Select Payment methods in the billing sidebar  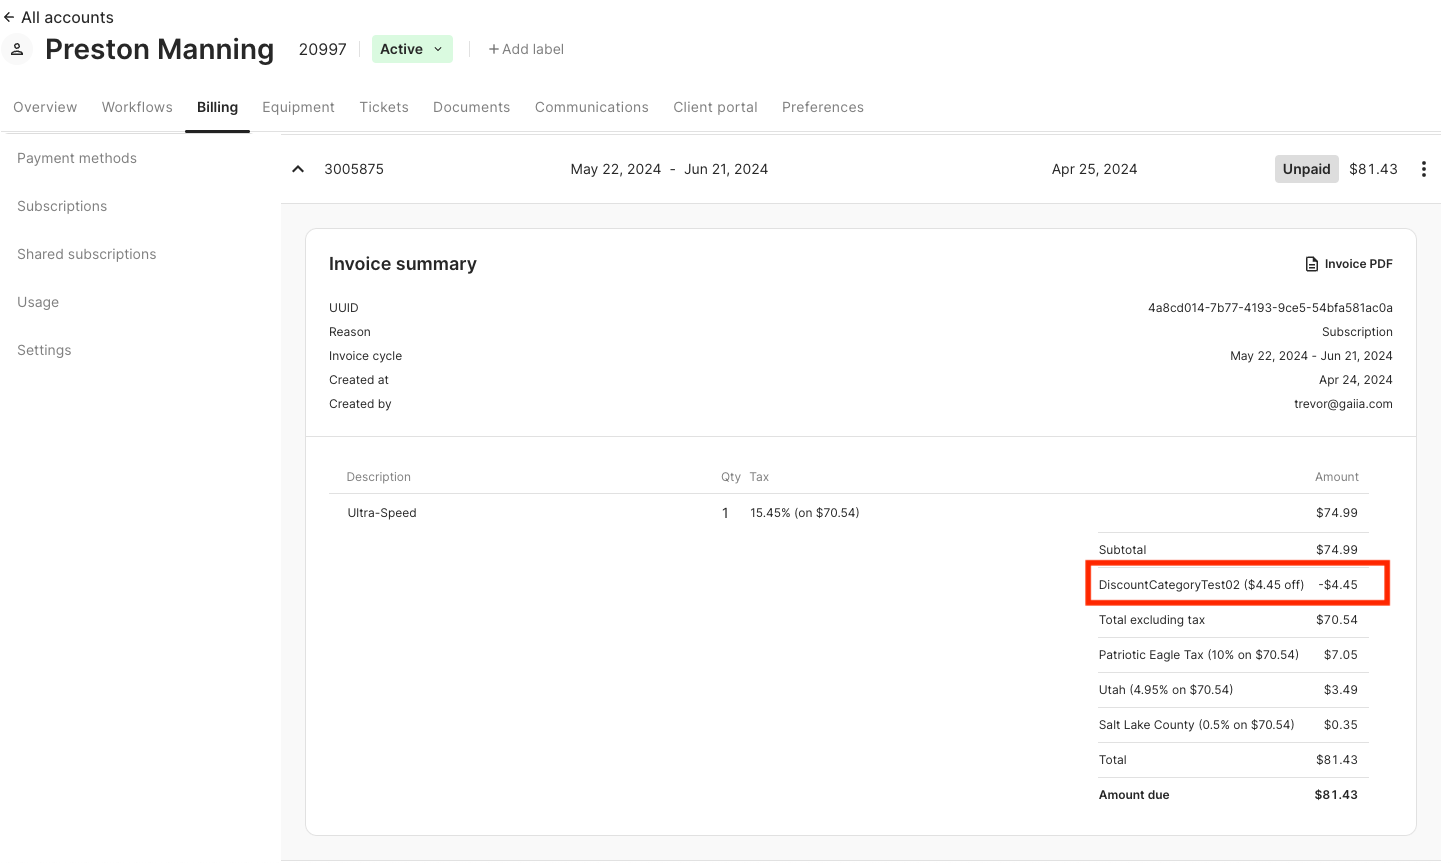77,158
